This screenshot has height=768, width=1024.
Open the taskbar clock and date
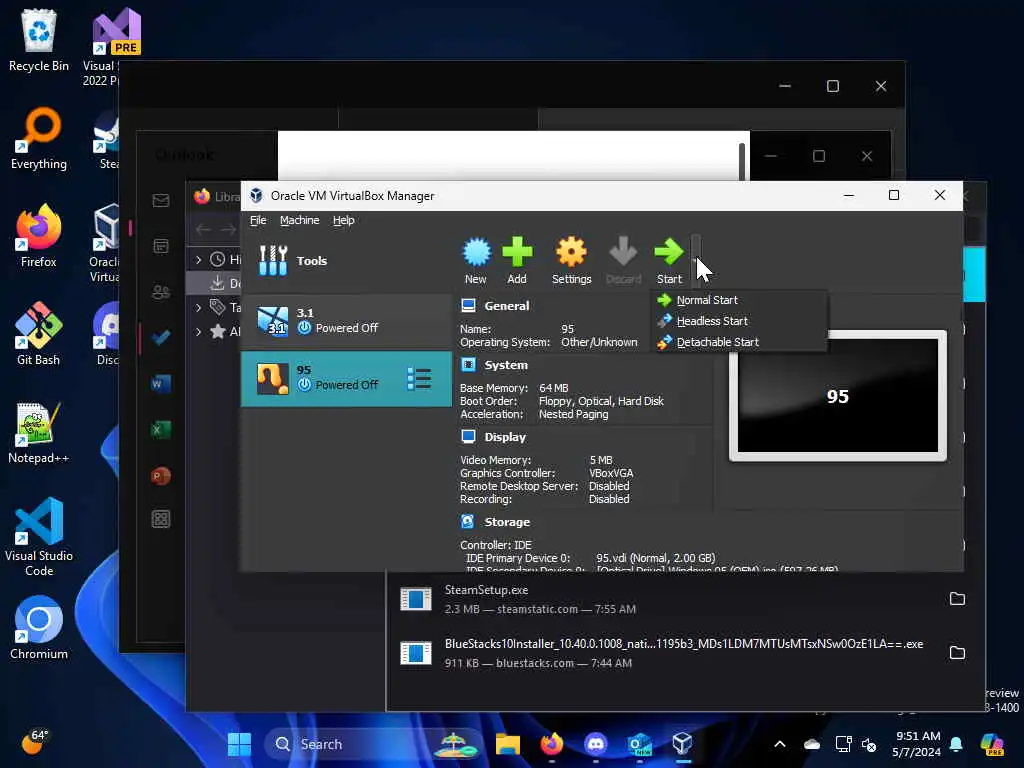click(x=917, y=744)
